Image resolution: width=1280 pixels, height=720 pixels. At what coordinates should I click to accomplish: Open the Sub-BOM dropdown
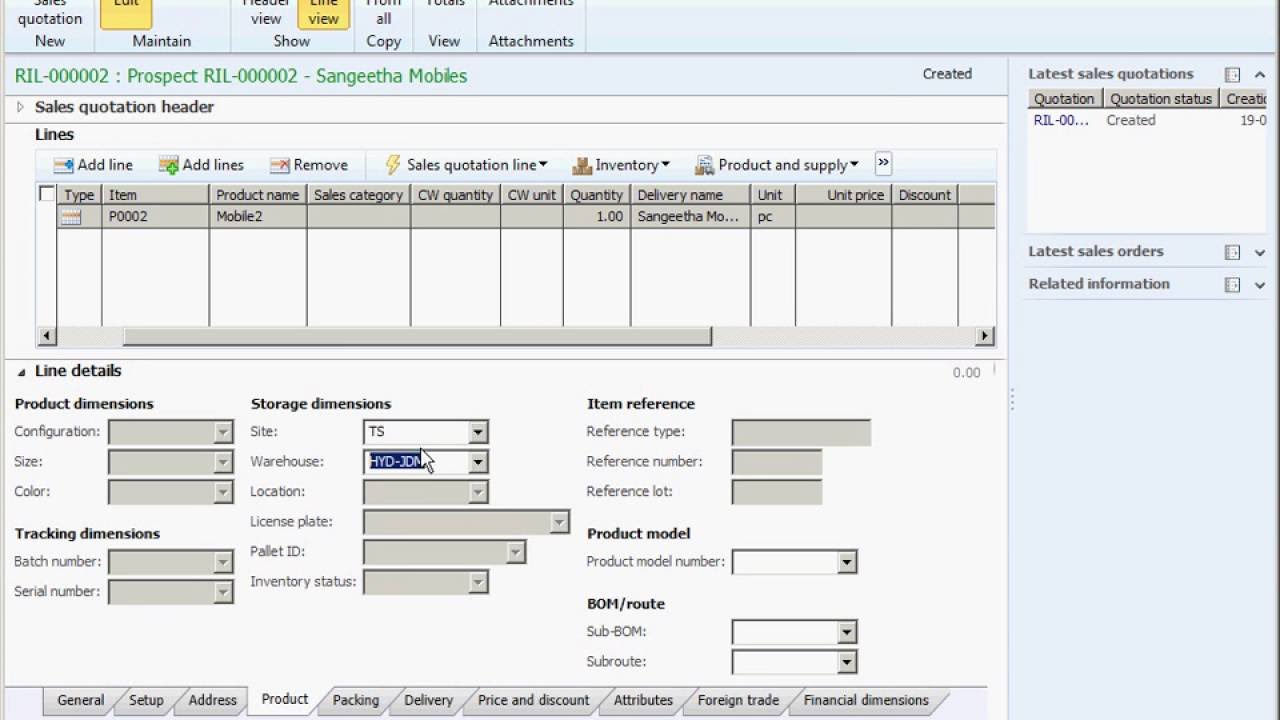click(847, 632)
